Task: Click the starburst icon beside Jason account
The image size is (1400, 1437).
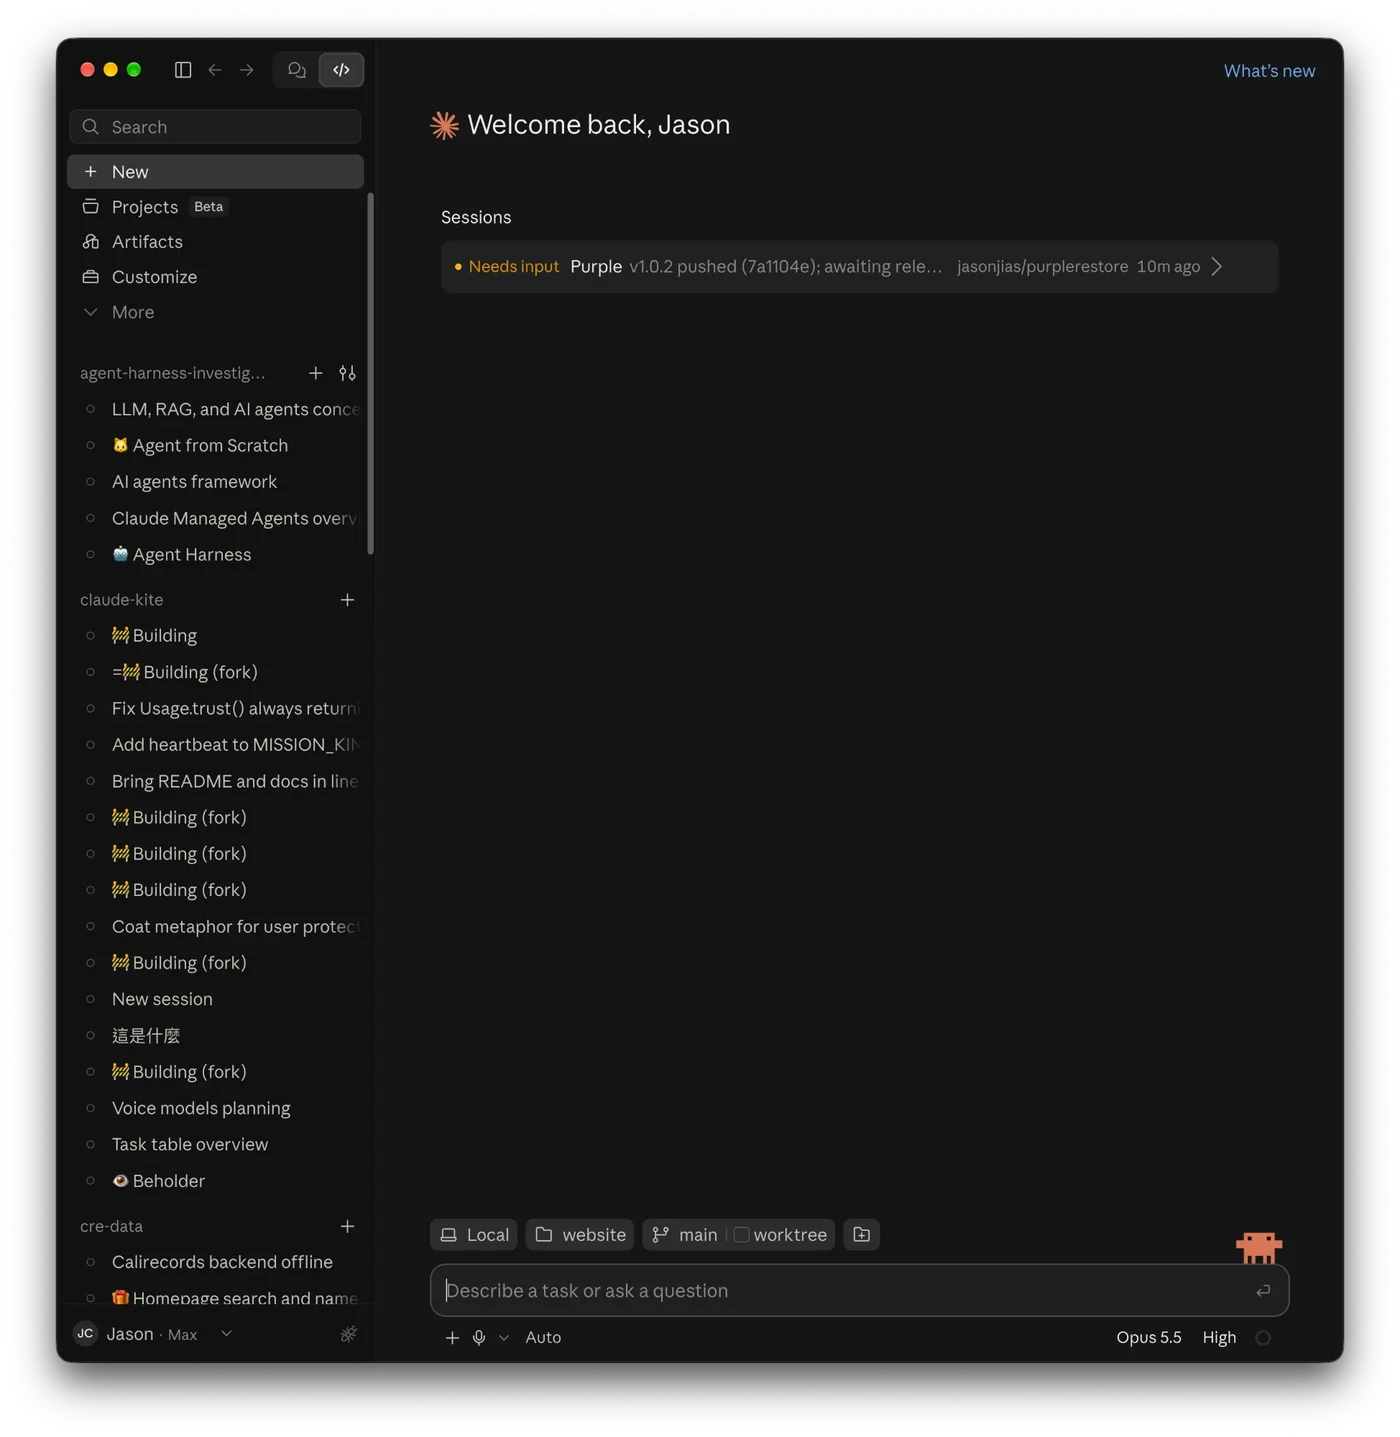Action: (348, 1334)
